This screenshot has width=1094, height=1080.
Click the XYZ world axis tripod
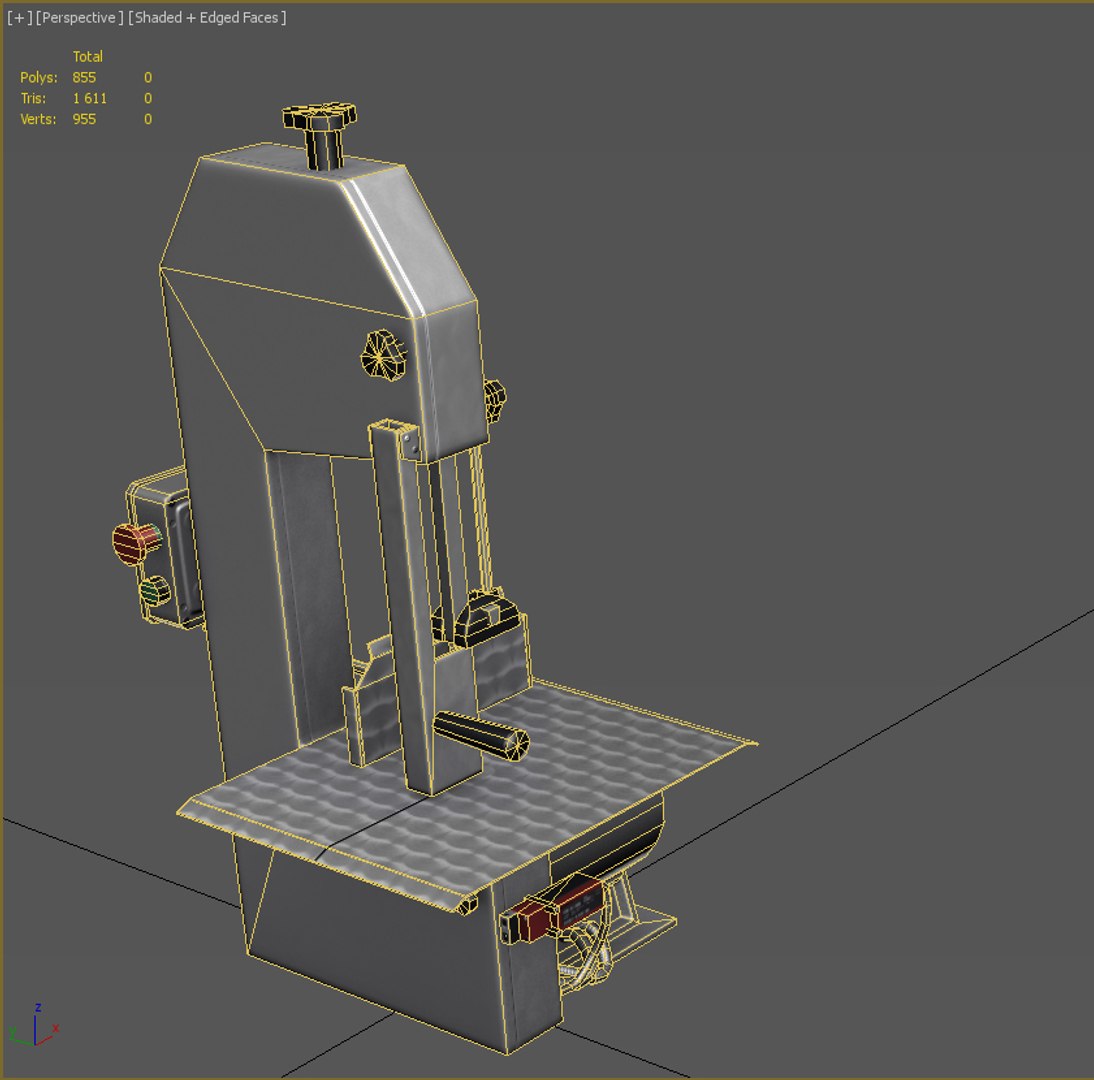pyautogui.click(x=35, y=1025)
